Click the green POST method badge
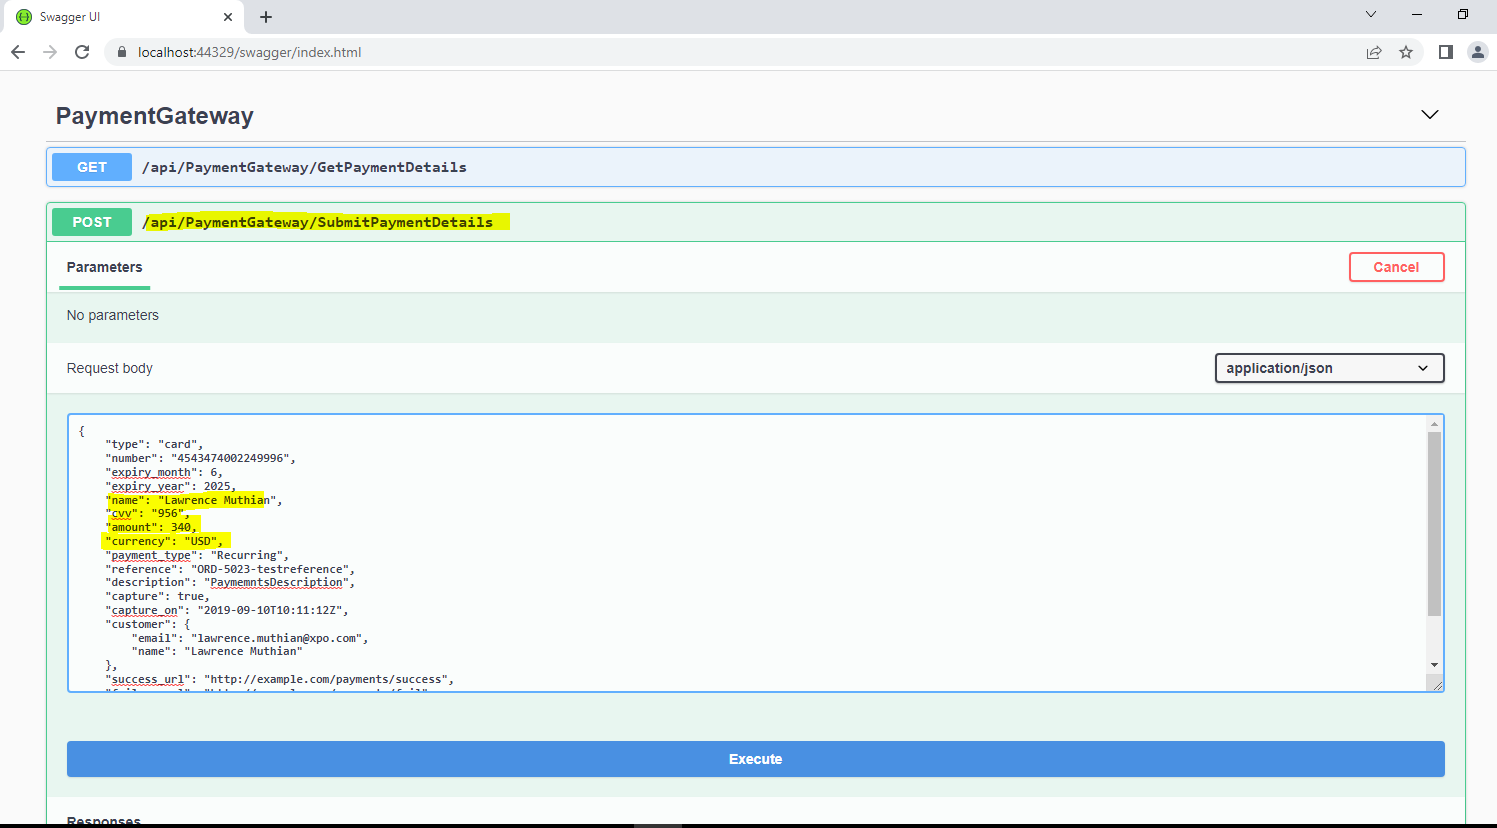The width and height of the screenshot is (1497, 828). tap(91, 222)
